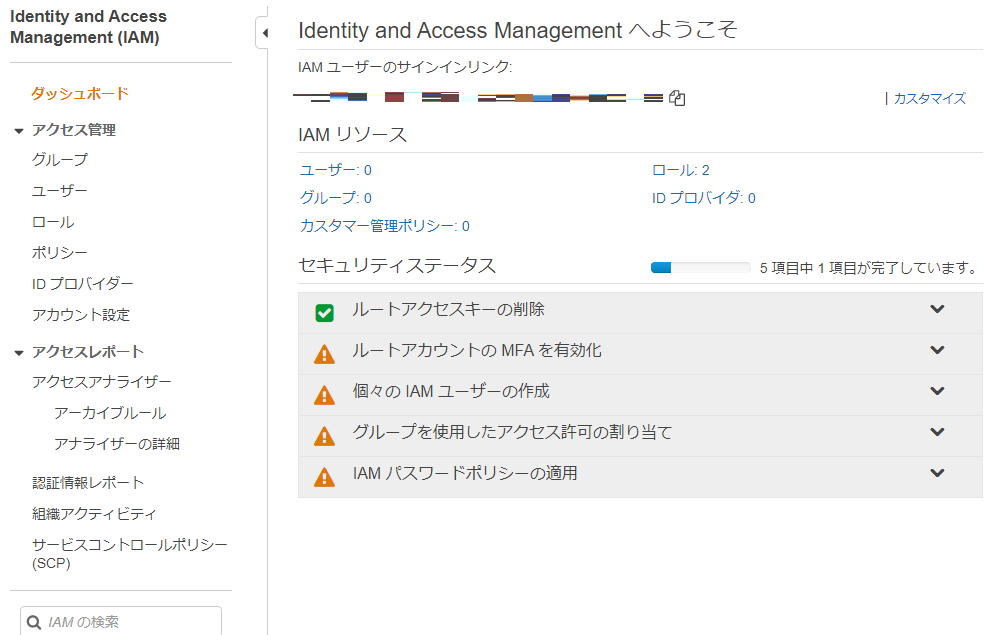The image size is (998, 635).
Task: Click the green check icon for ルートアクセスキーの削除
Action: [325, 312]
